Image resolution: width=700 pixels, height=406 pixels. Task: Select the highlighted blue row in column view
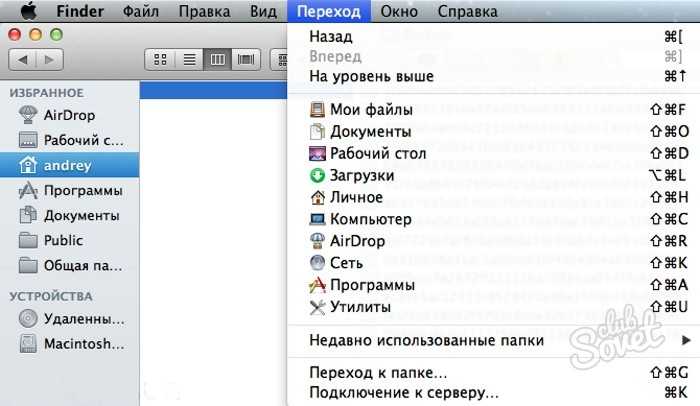tap(213, 90)
